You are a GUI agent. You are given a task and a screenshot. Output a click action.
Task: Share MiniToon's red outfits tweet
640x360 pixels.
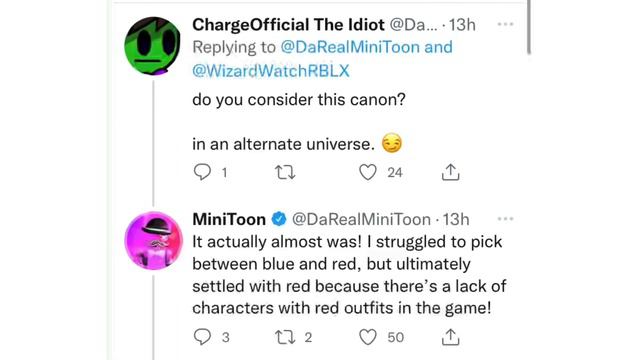[x=450, y=337]
